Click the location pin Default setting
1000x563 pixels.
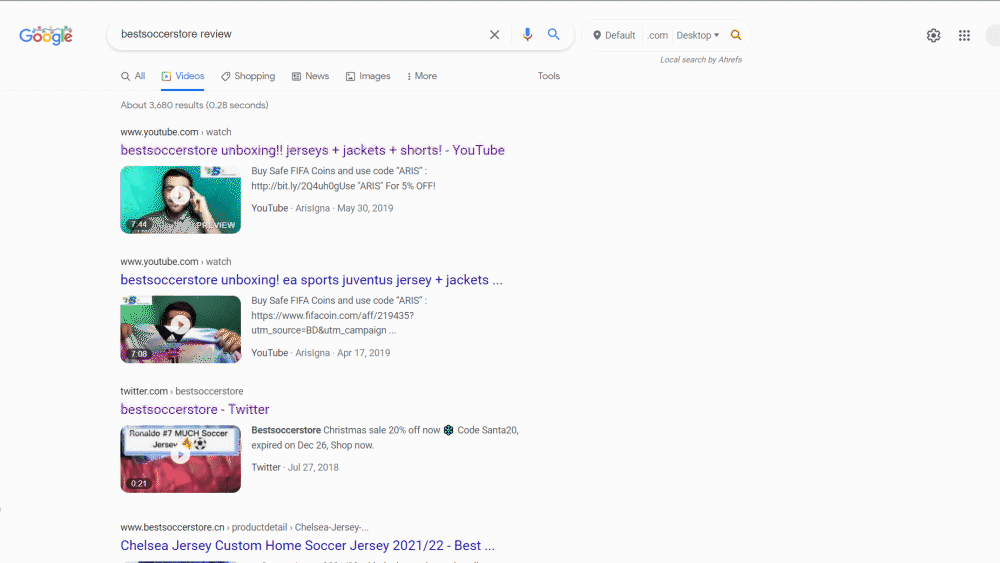pyautogui.click(x=614, y=35)
